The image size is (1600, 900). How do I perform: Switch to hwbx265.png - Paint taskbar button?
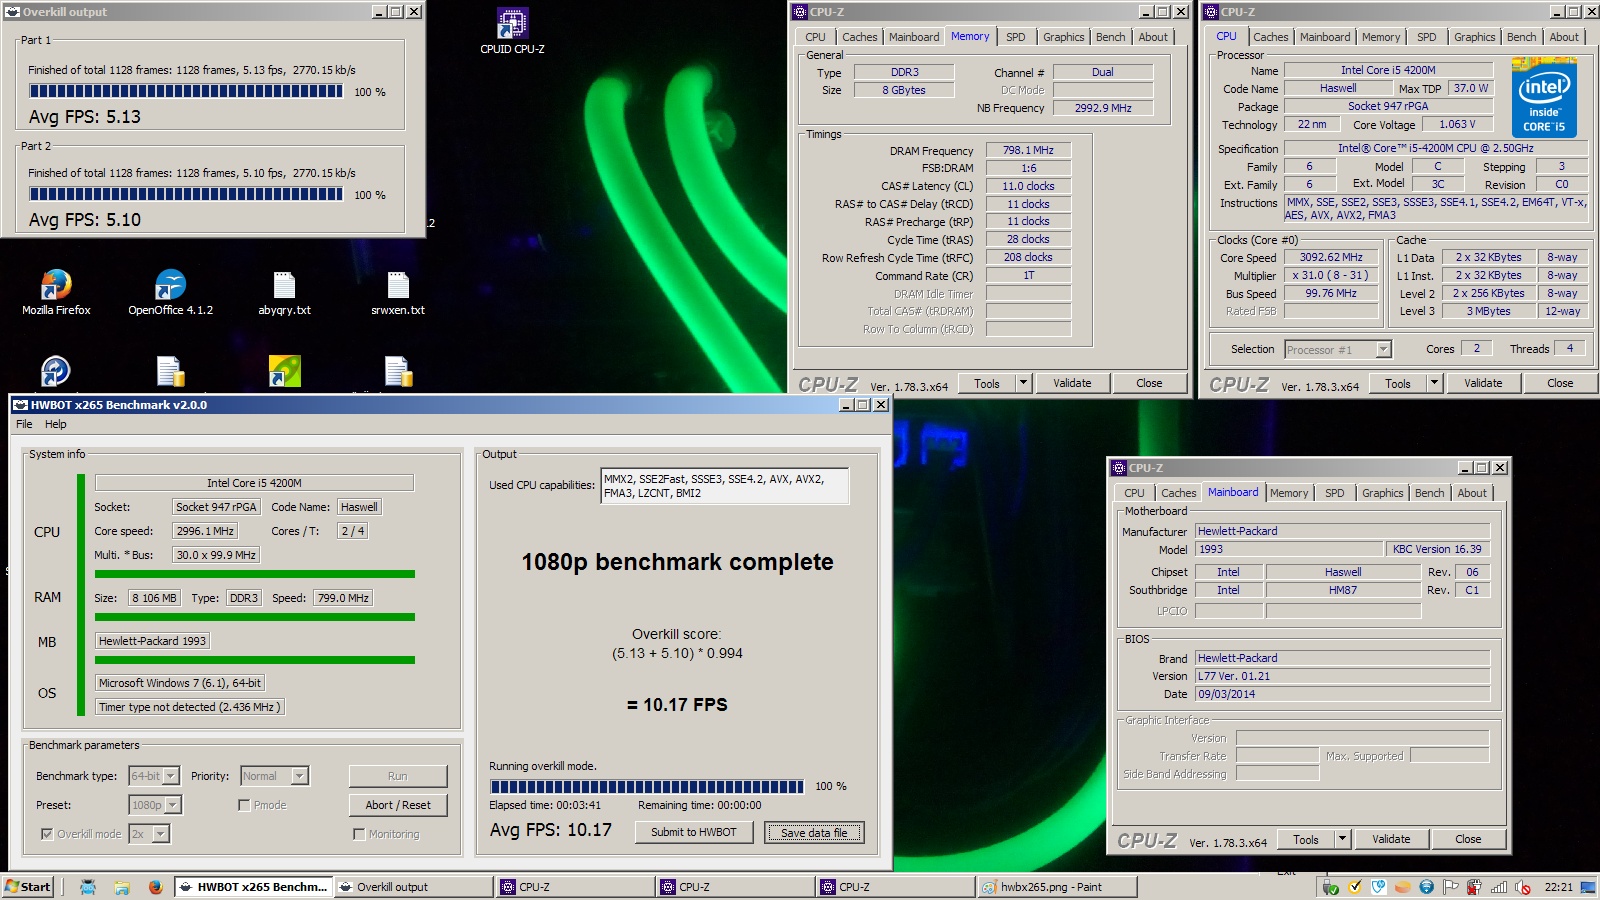click(1055, 887)
